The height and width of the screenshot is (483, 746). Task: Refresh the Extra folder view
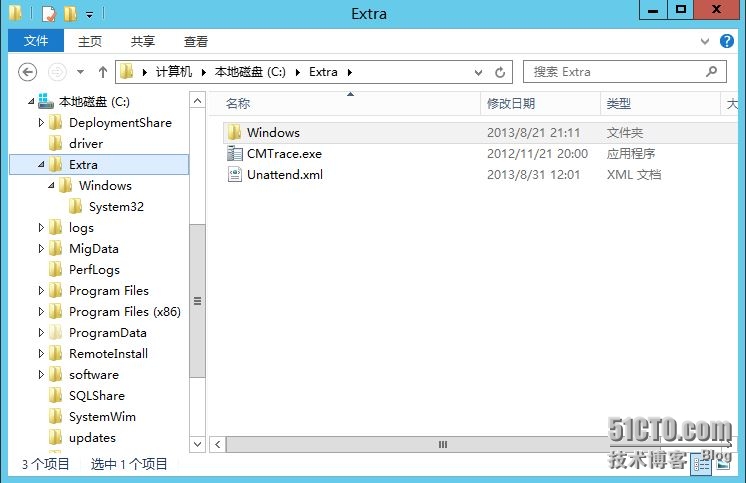[500, 72]
